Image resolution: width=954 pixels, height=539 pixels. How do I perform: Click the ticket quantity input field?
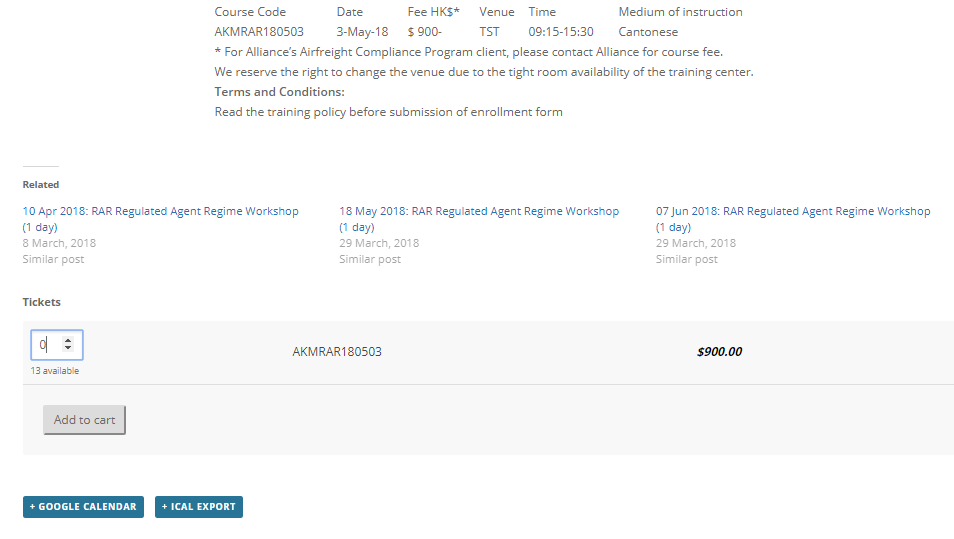(x=48, y=345)
